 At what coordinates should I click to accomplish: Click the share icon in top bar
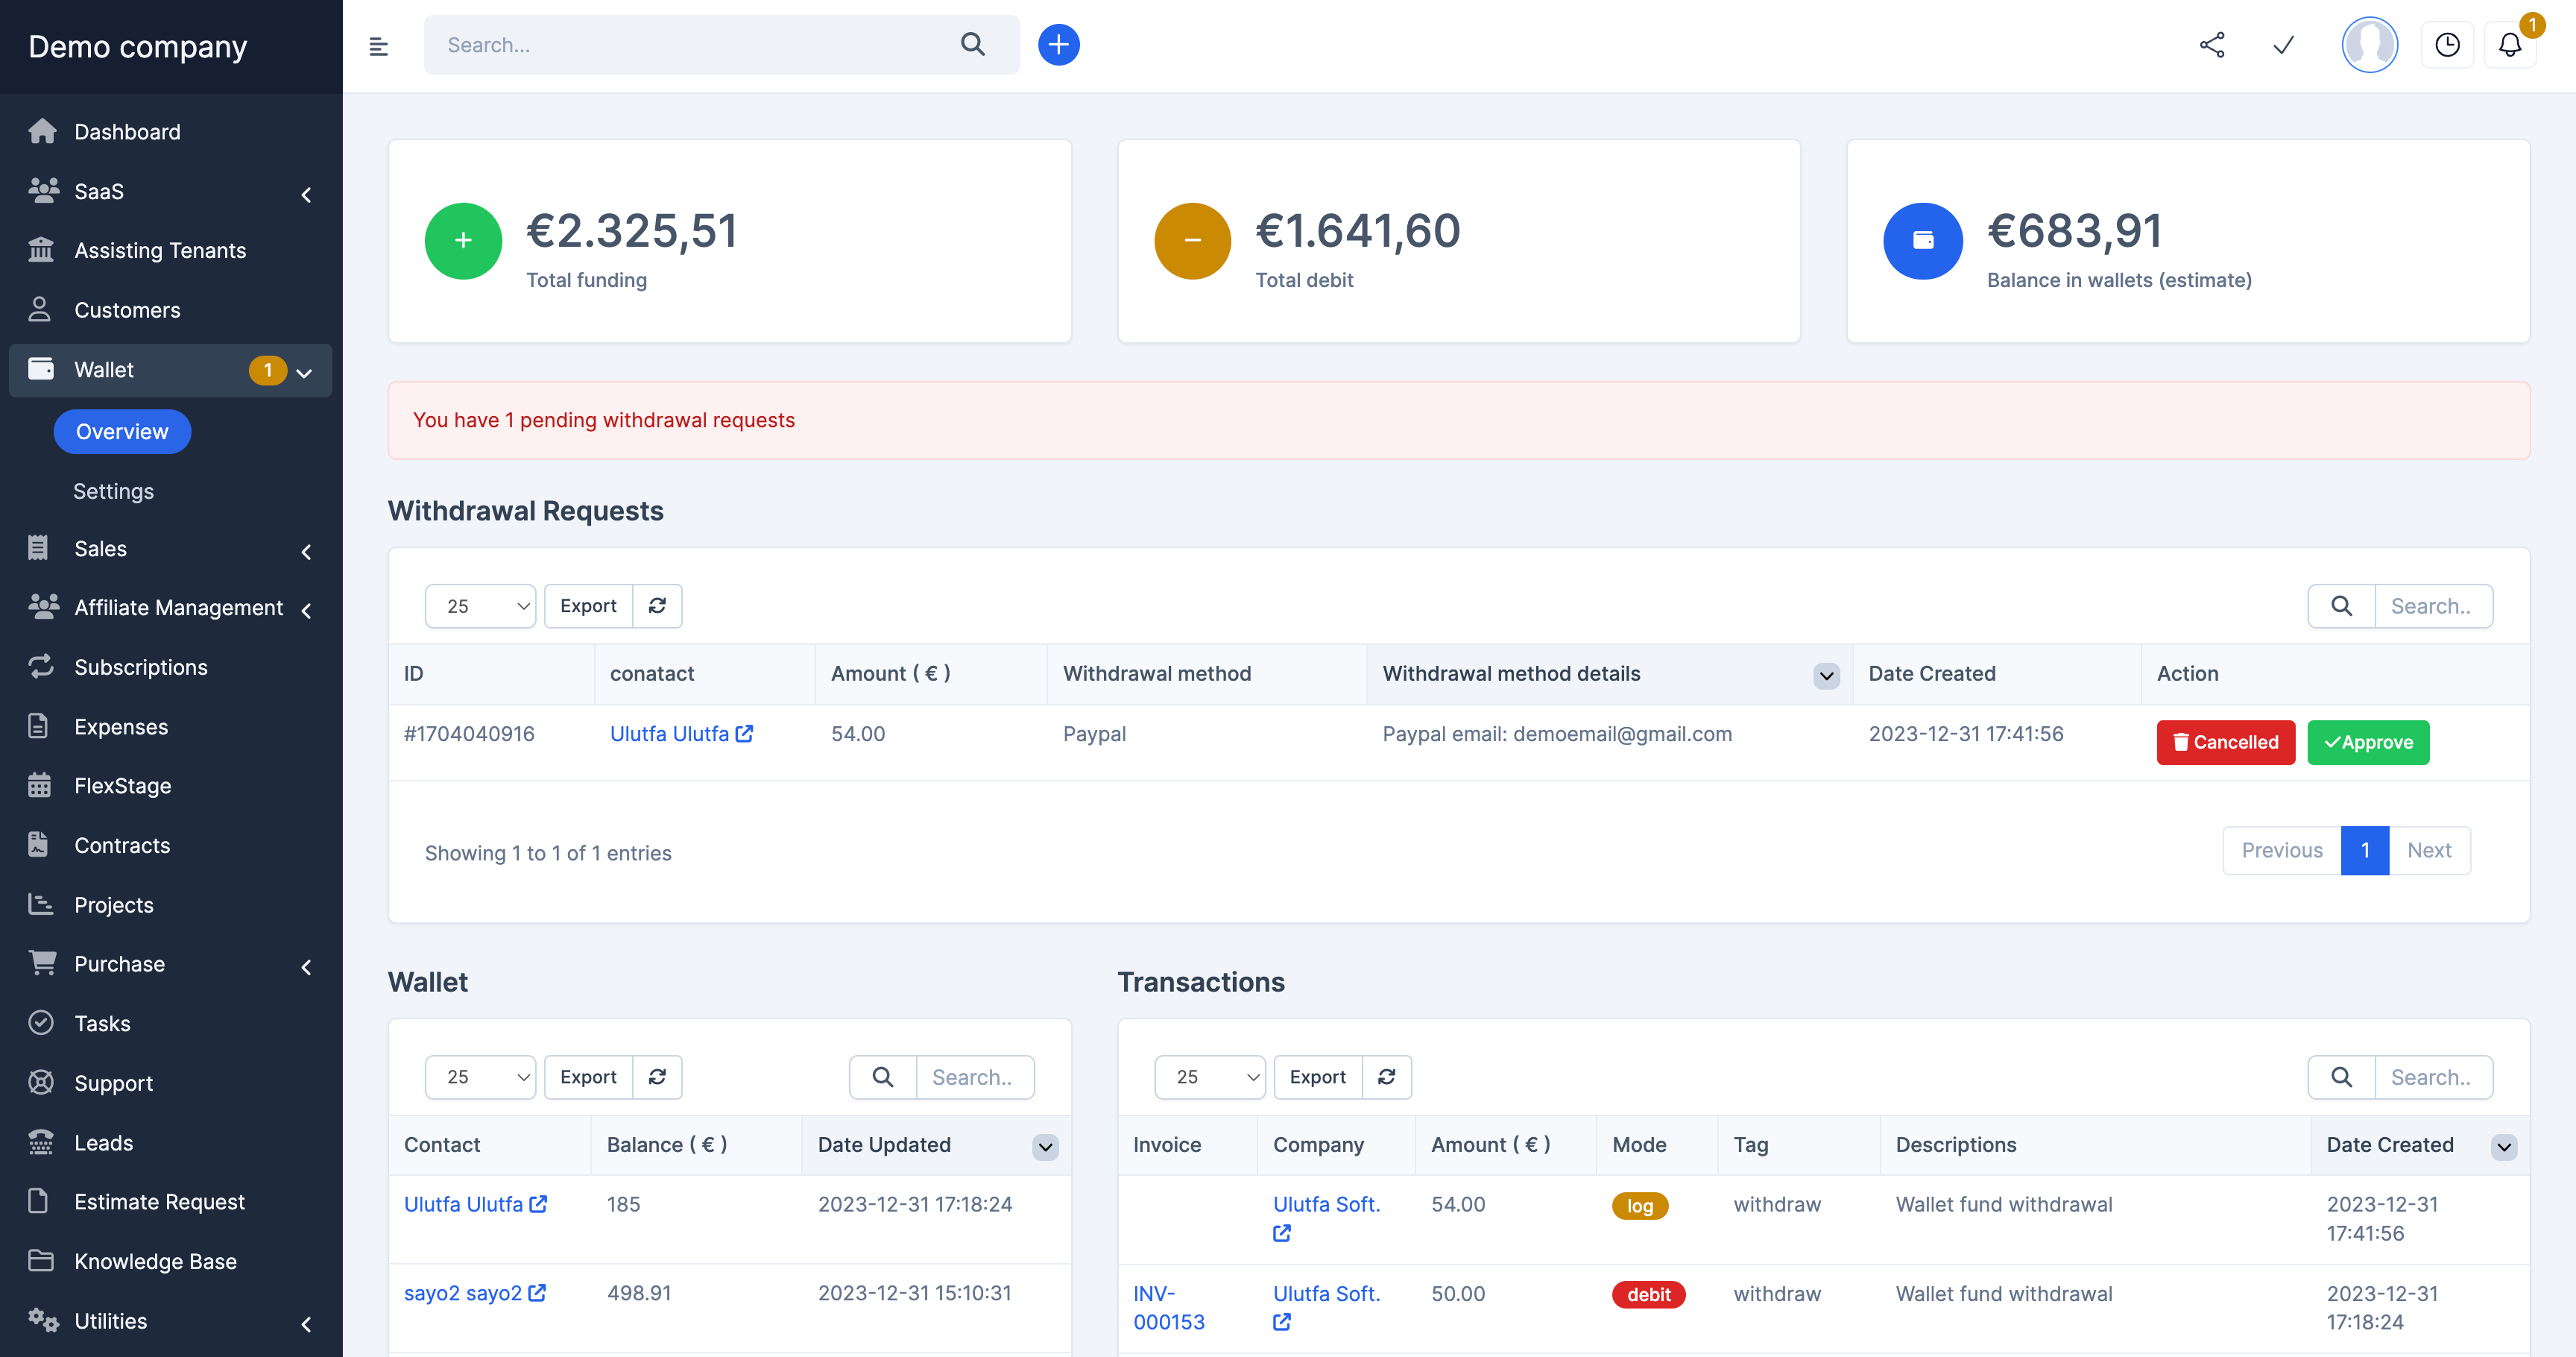(x=2212, y=45)
